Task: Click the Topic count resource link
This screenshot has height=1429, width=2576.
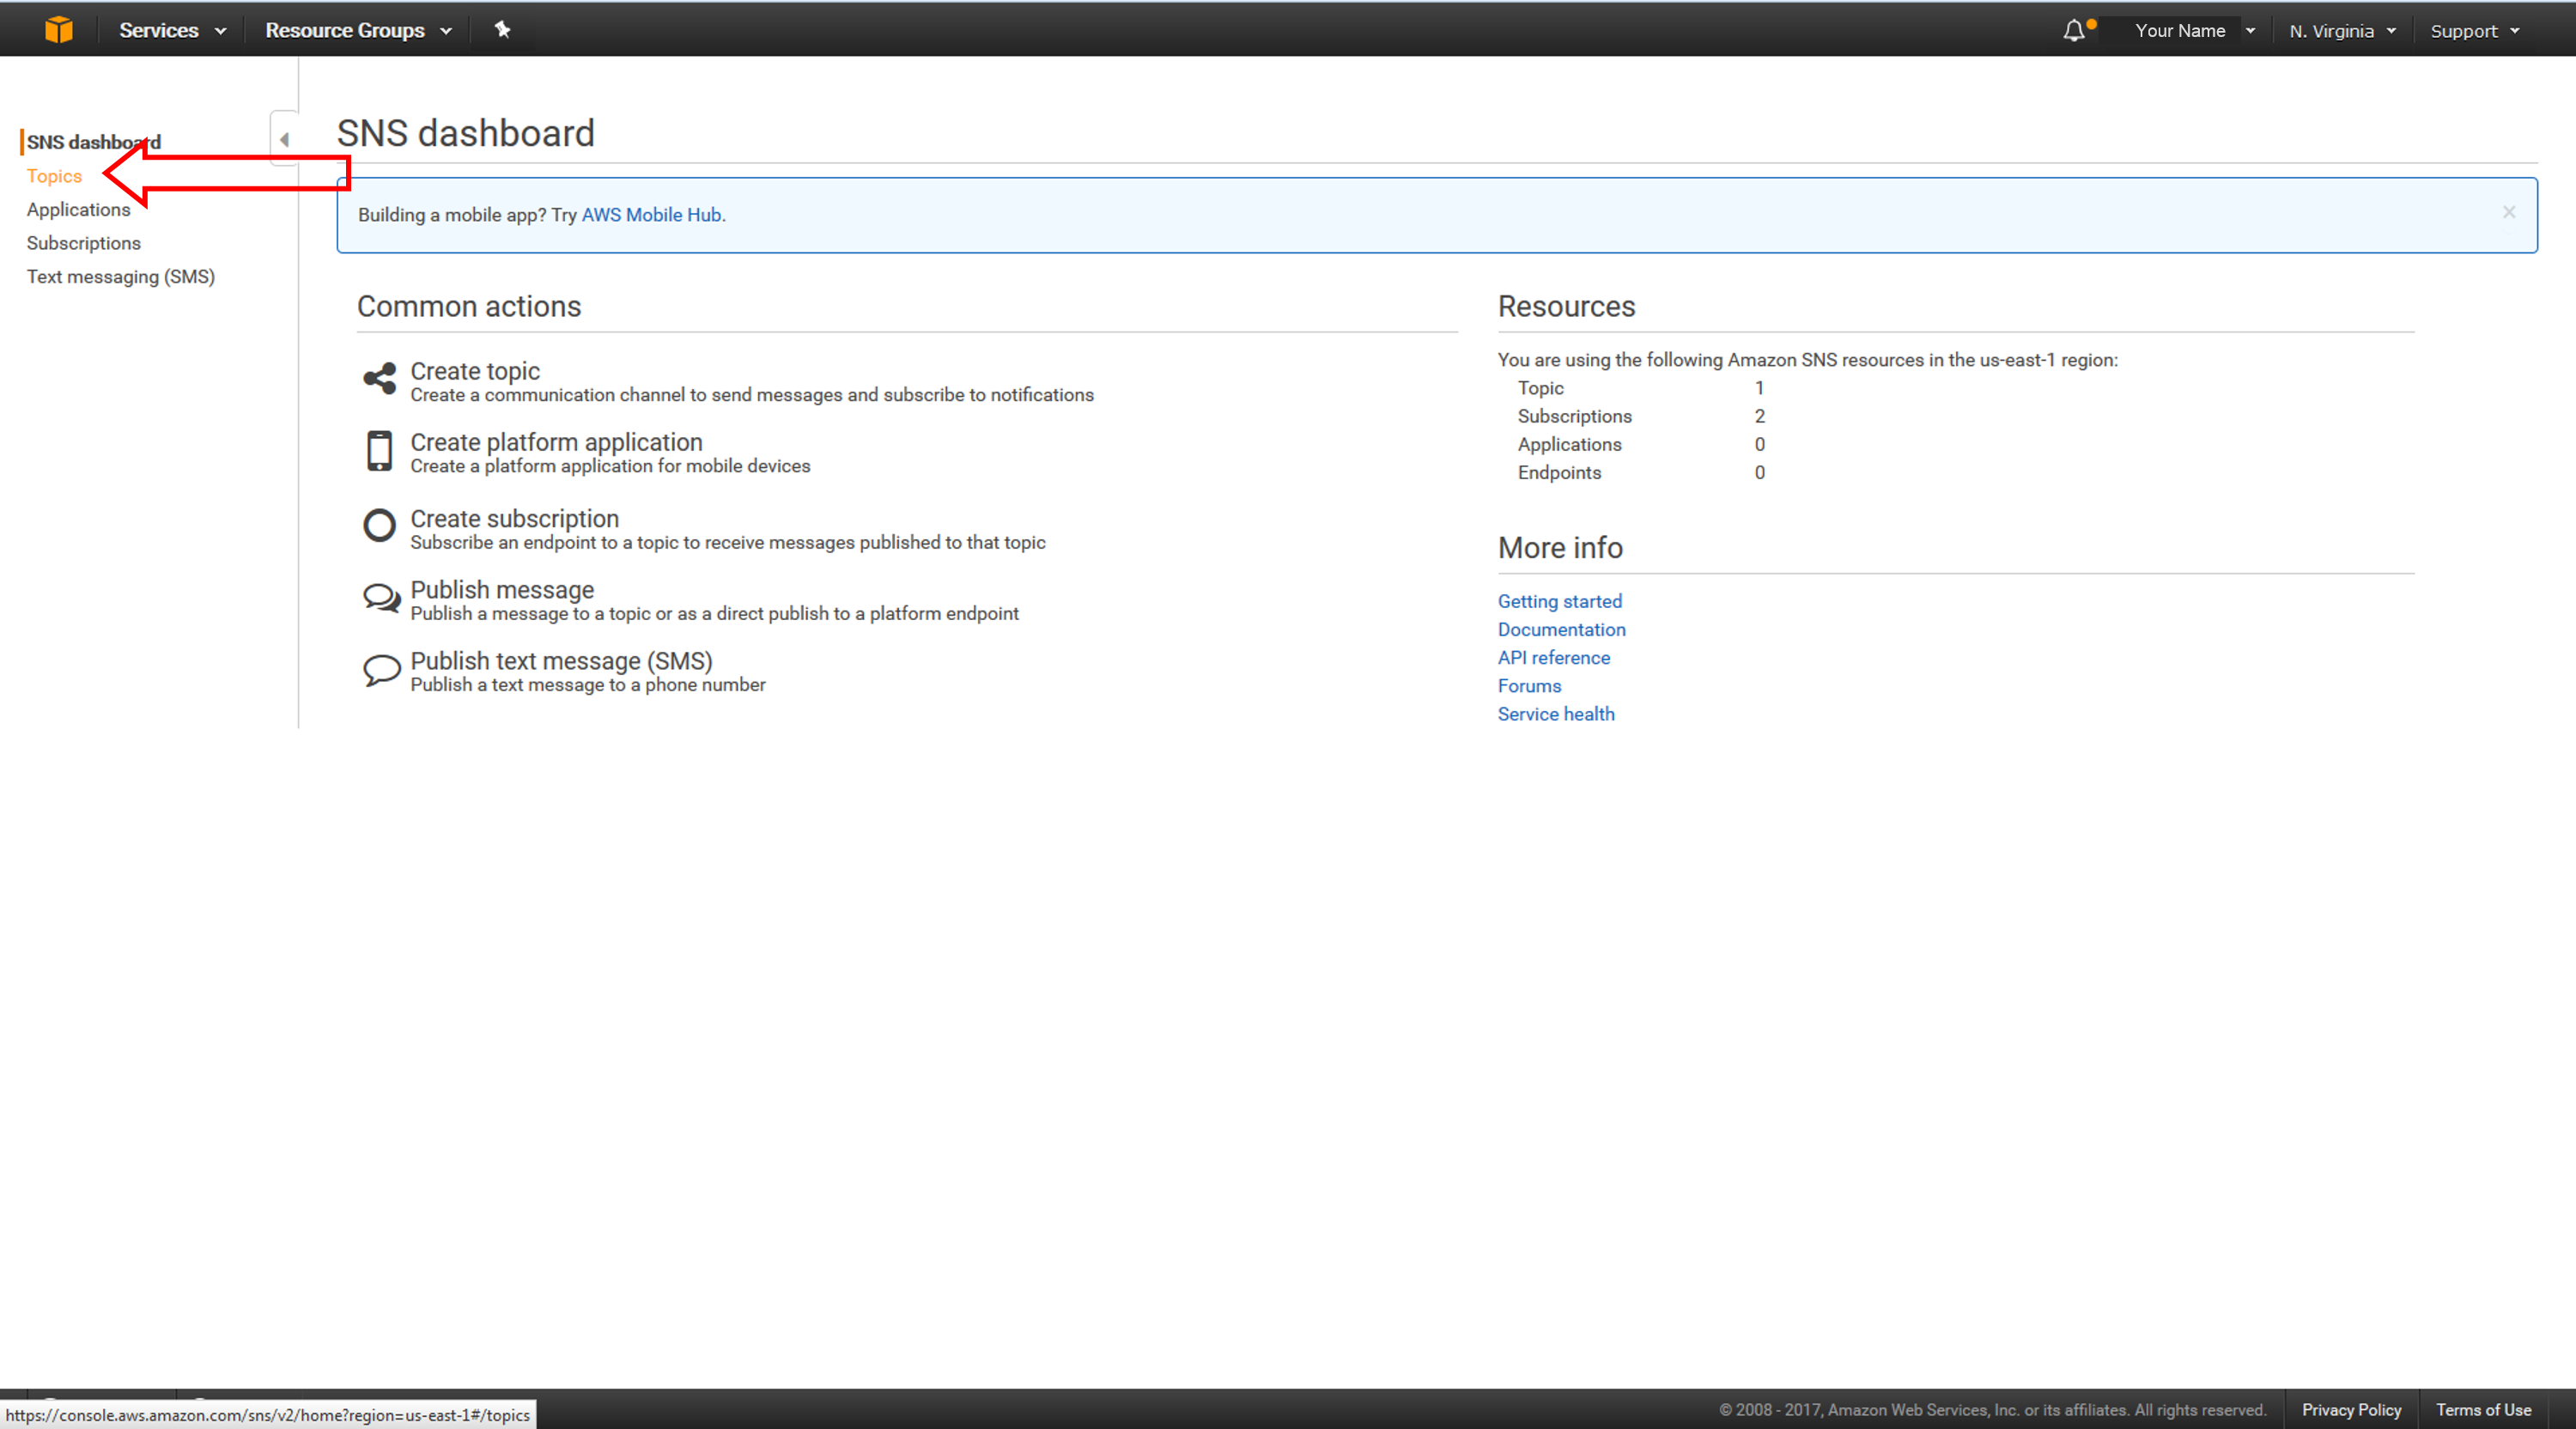Action: (x=1758, y=387)
